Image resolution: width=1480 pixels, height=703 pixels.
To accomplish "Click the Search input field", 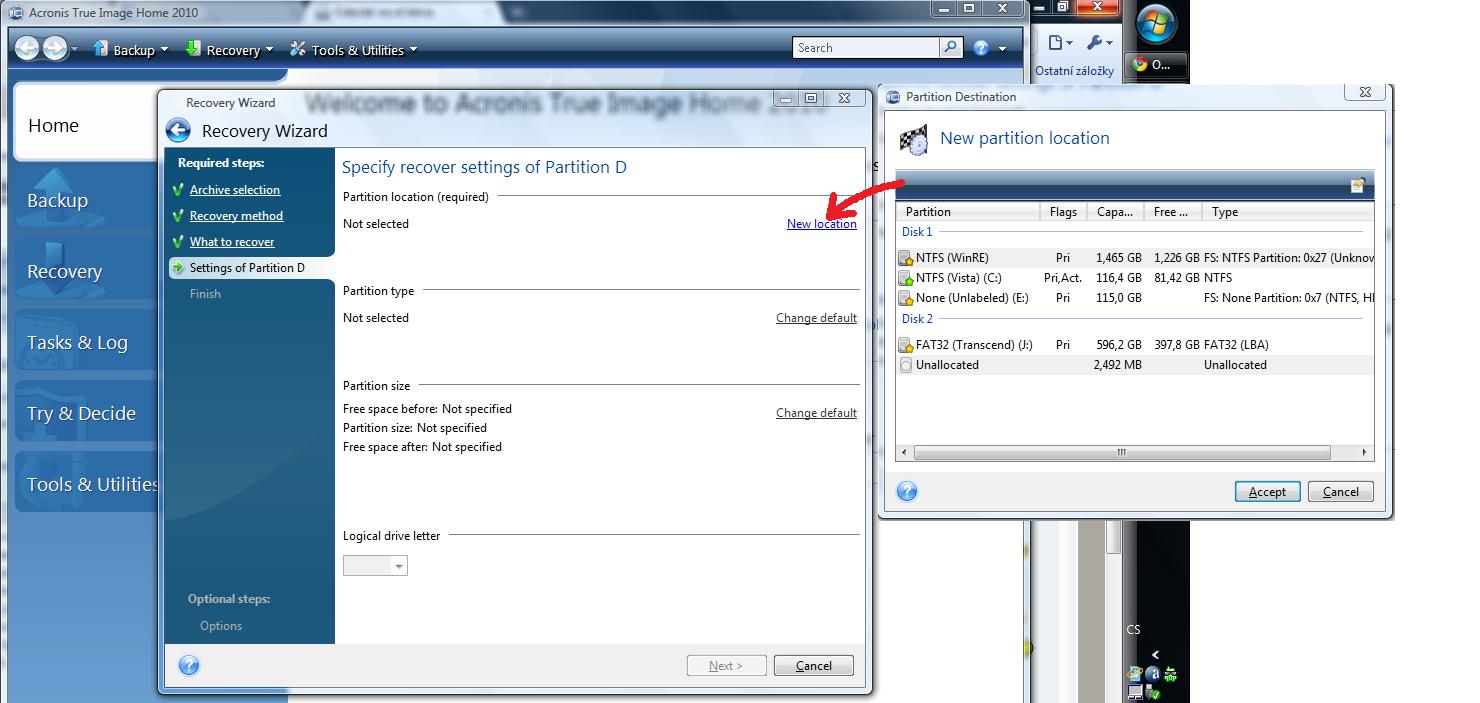I will coord(866,48).
